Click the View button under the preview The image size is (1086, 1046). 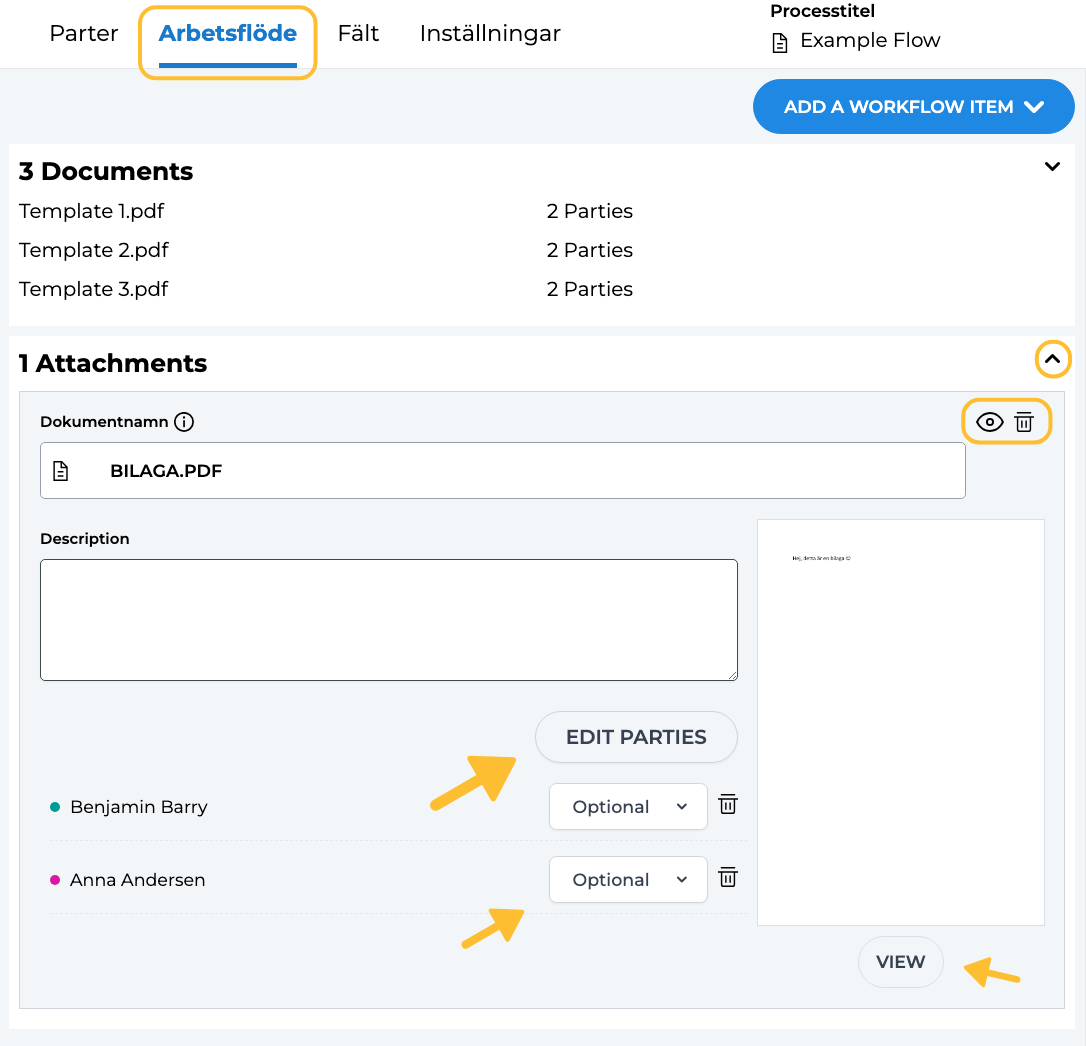[x=900, y=962]
